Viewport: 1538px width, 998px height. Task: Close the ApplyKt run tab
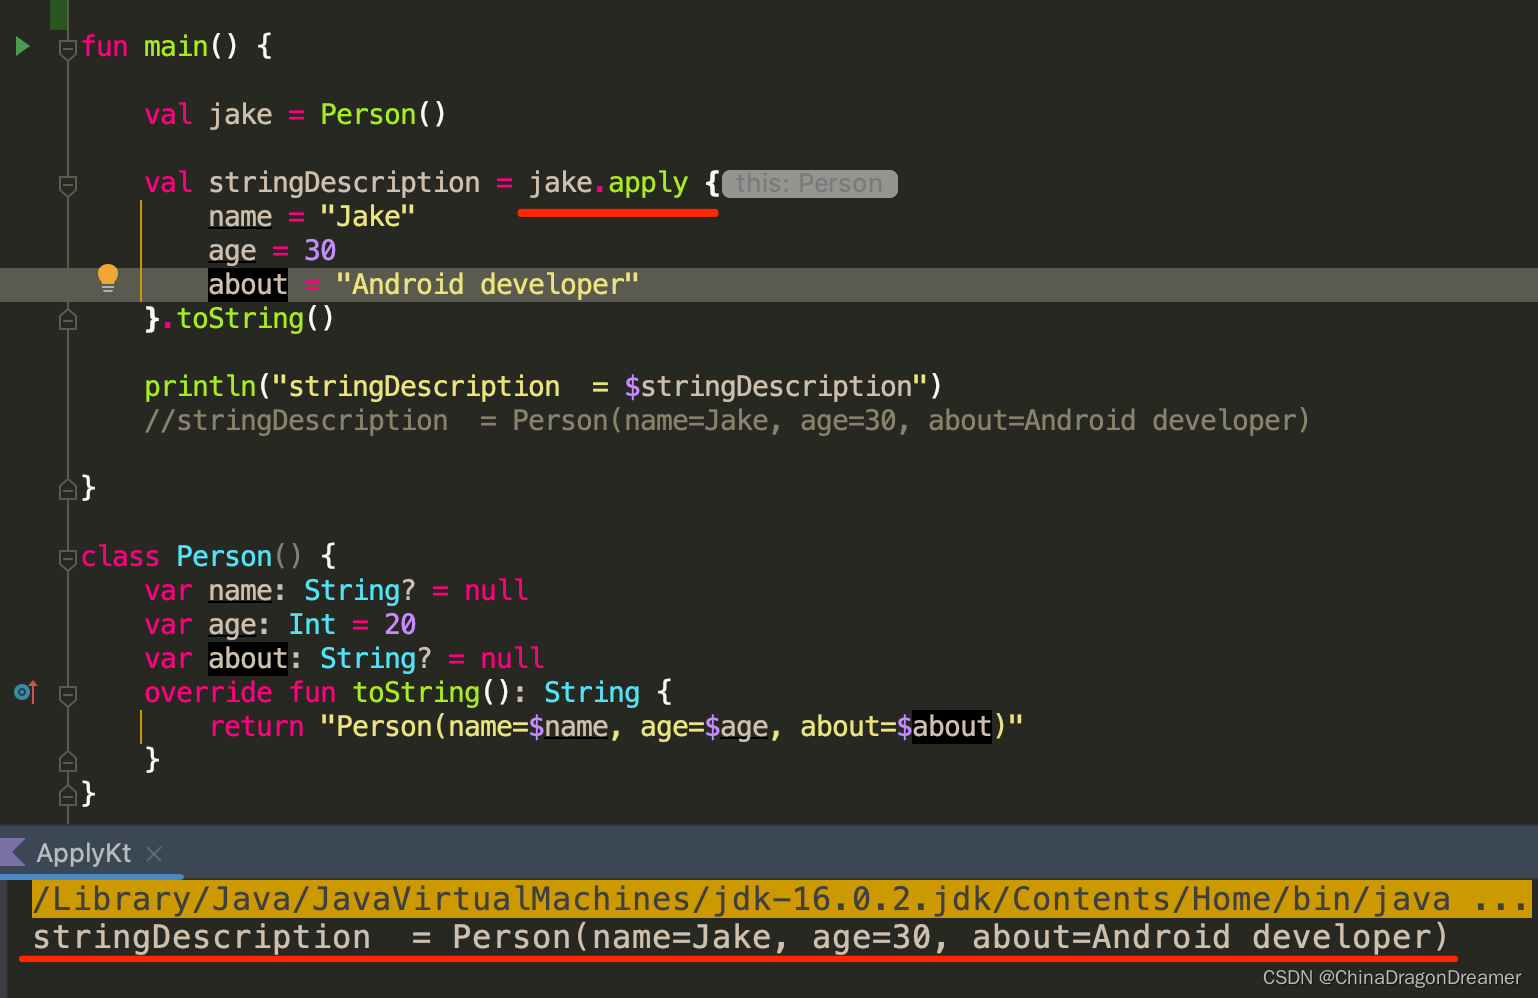pos(154,853)
